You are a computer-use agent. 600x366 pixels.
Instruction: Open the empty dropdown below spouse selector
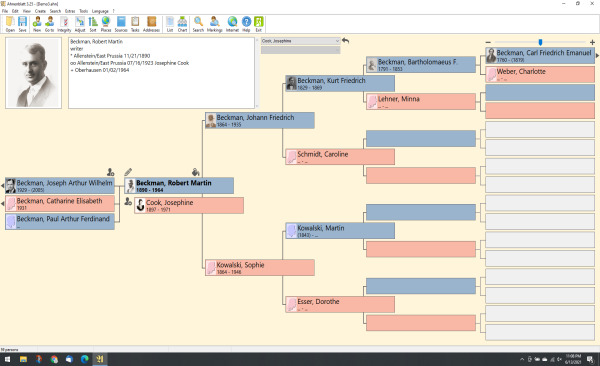(x=300, y=50)
